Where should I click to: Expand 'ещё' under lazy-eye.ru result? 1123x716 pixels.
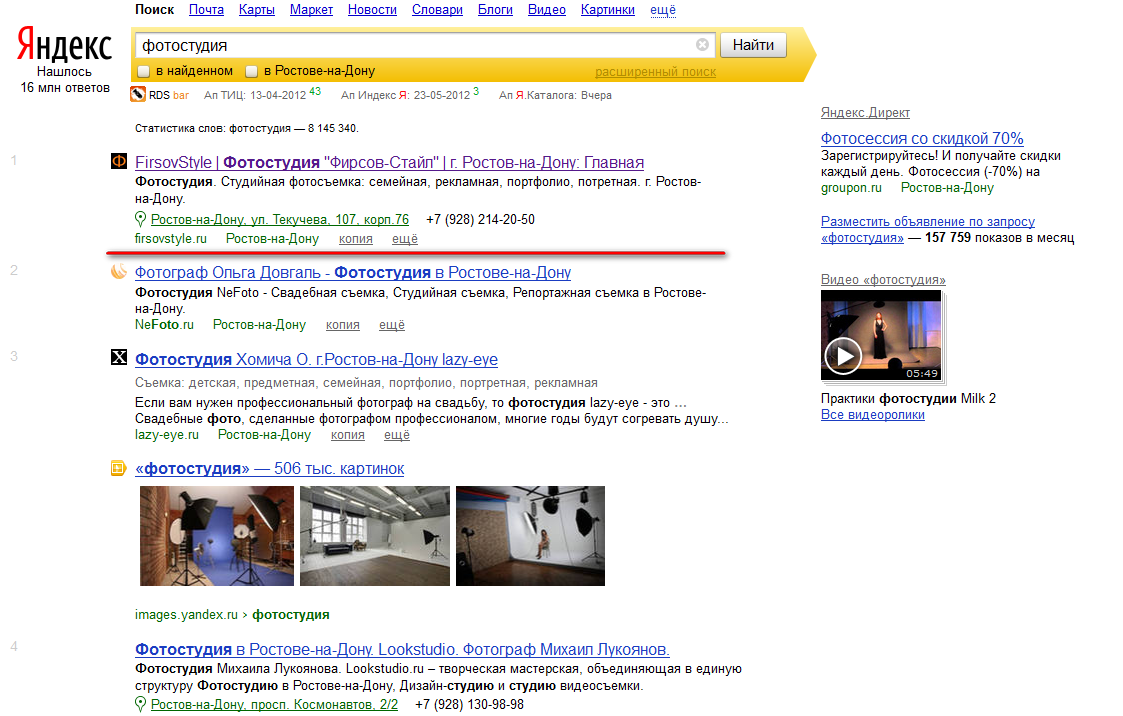click(397, 435)
